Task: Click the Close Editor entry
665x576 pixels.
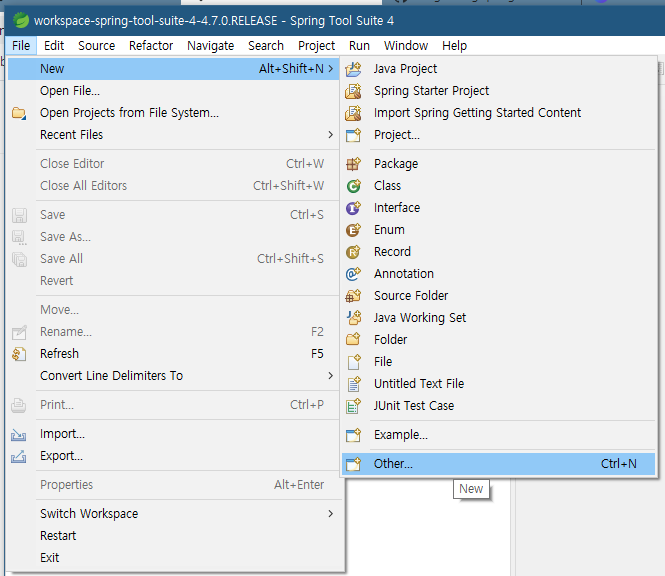Action: pyautogui.click(x=173, y=164)
